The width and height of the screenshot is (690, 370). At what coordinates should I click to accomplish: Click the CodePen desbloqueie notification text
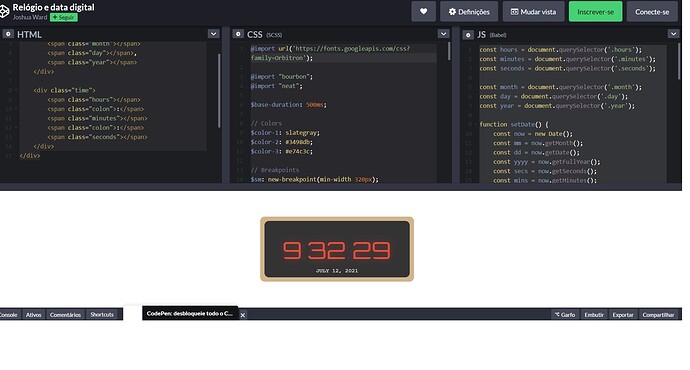tap(190, 313)
